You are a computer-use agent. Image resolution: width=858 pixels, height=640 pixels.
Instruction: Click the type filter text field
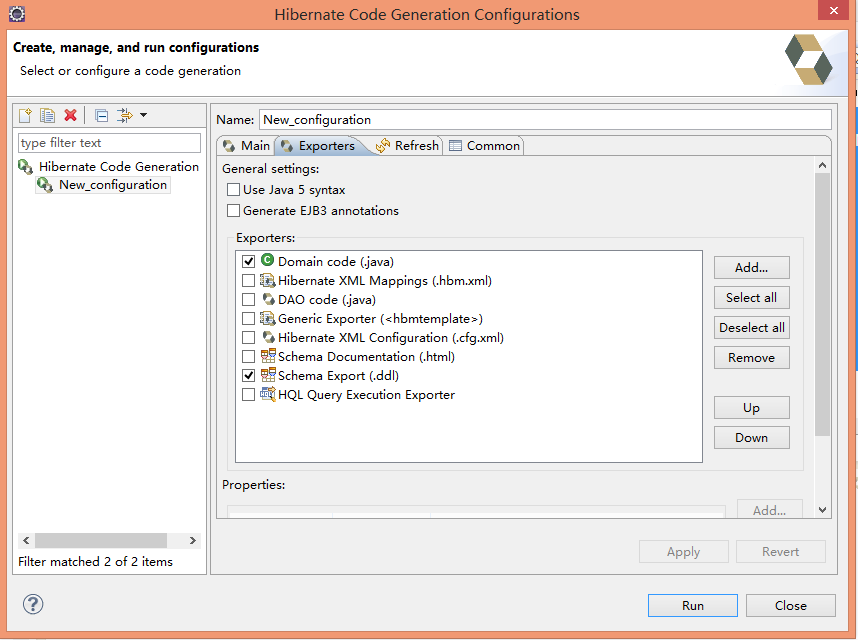[109, 143]
